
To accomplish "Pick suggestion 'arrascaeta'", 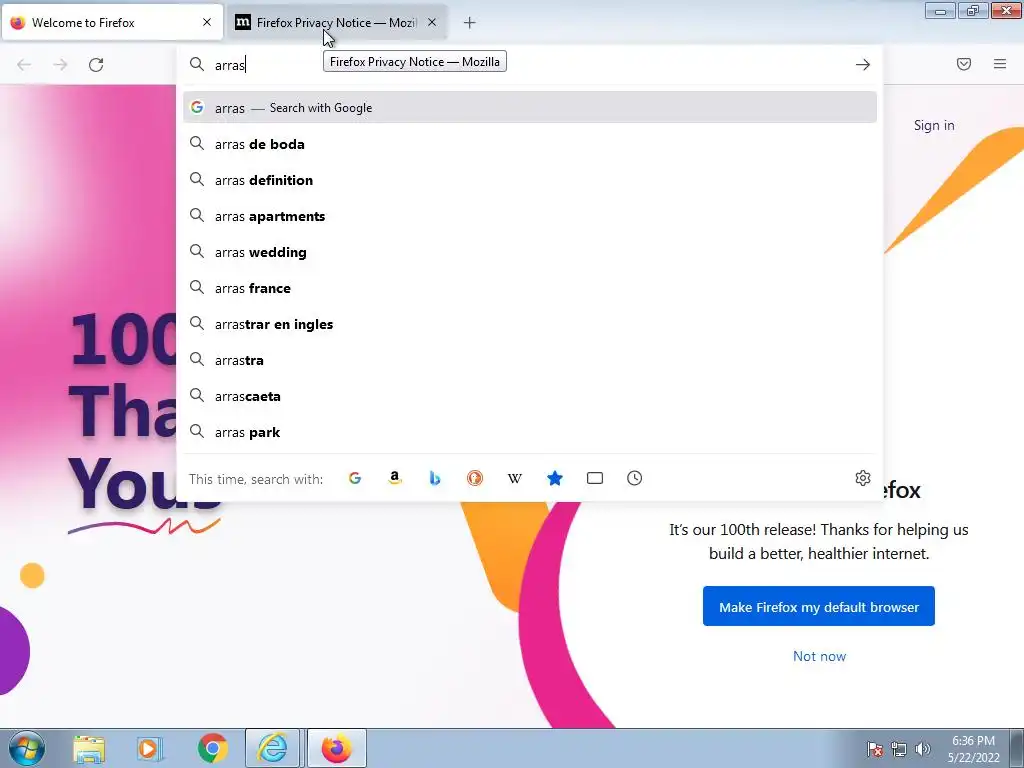I will (530, 396).
